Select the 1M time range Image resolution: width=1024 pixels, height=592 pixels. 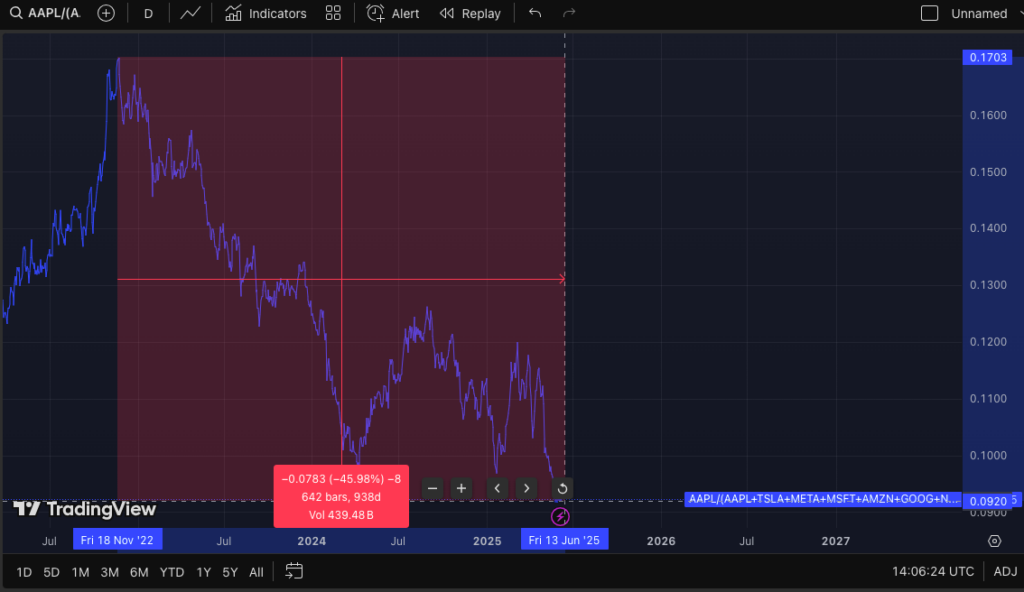tap(80, 572)
